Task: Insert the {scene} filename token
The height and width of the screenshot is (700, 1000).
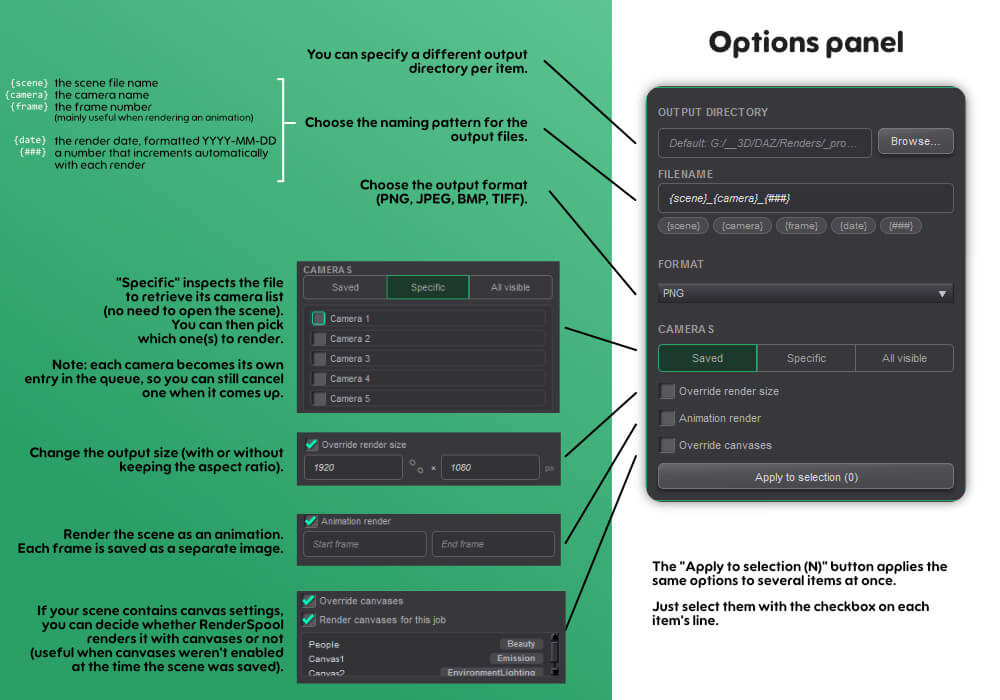Action: [x=683, y=226]
